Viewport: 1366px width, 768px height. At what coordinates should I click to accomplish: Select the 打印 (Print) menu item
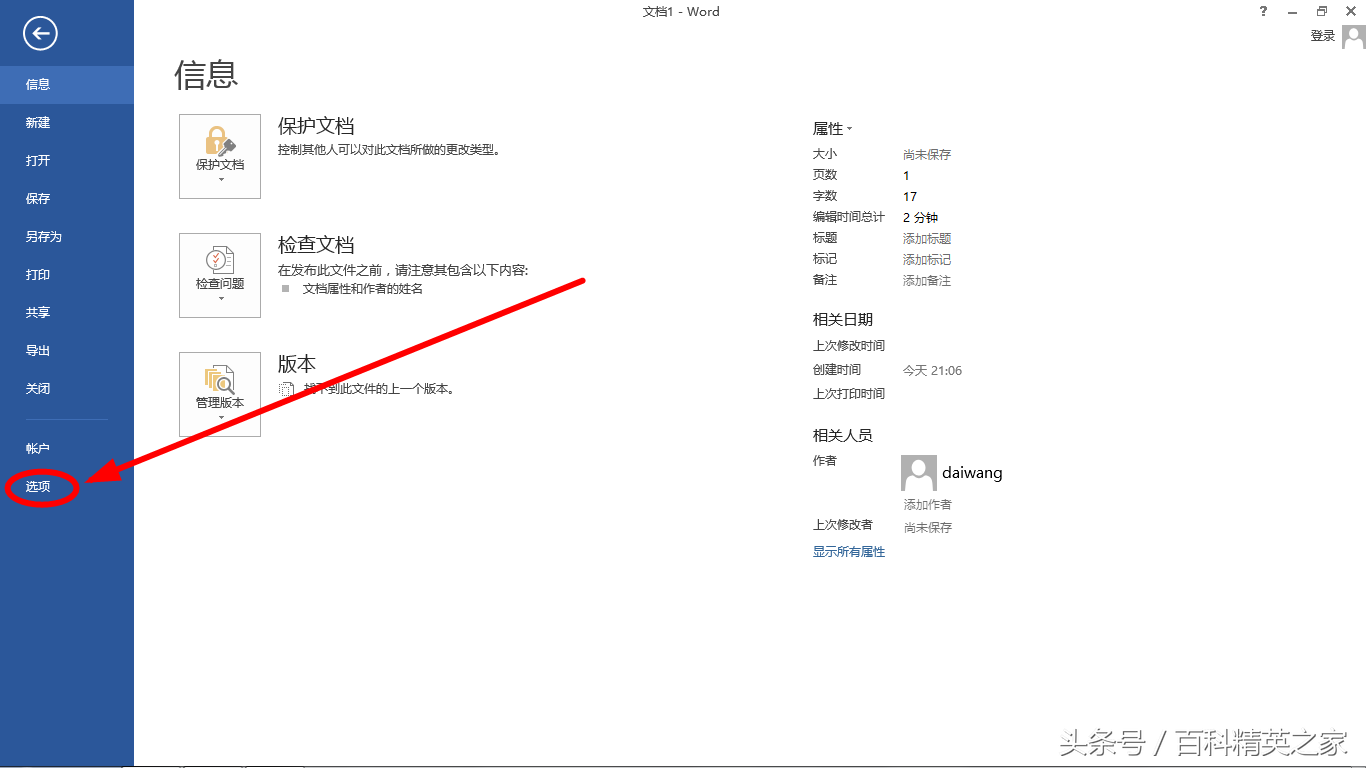pos(67,275)
